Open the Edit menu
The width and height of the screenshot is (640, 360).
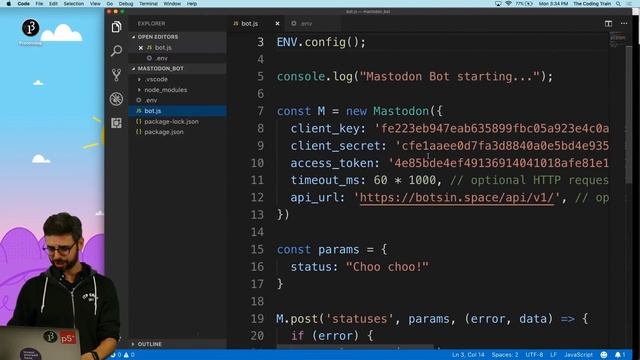(53, 4)
